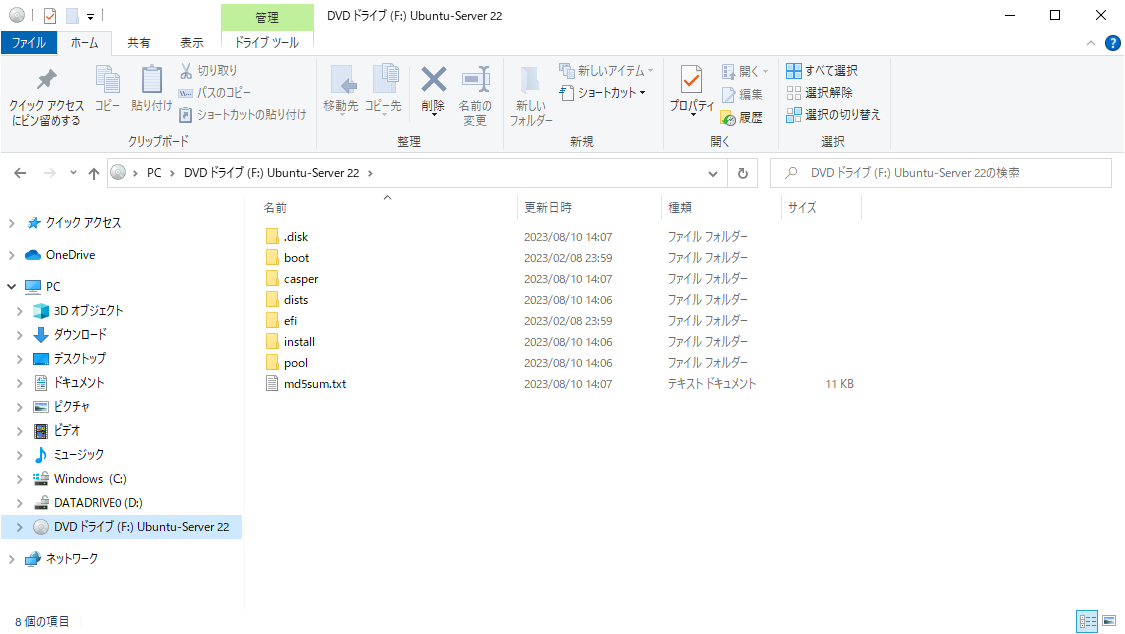Click quick access toolbar new folder icon
Screen dimensions: 1125x634
click(72, 15)
